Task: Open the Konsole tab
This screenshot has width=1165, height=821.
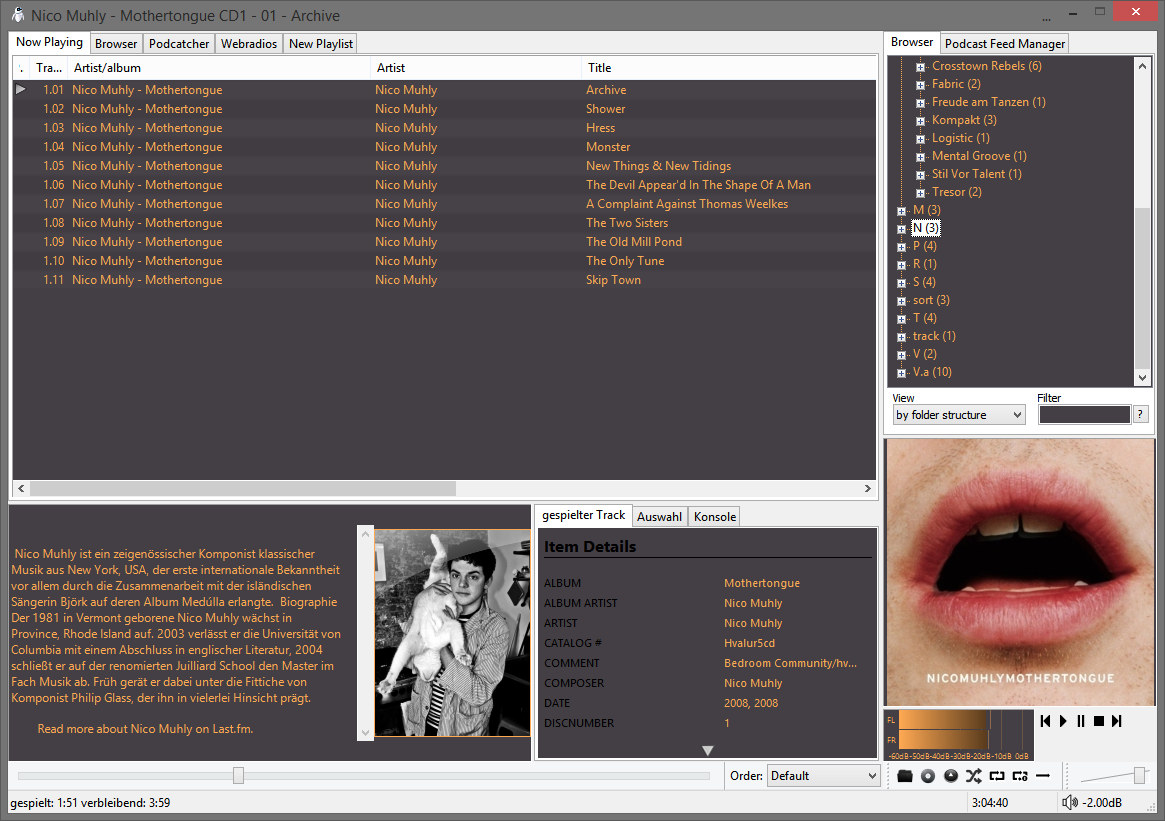Action: (715, 517)
